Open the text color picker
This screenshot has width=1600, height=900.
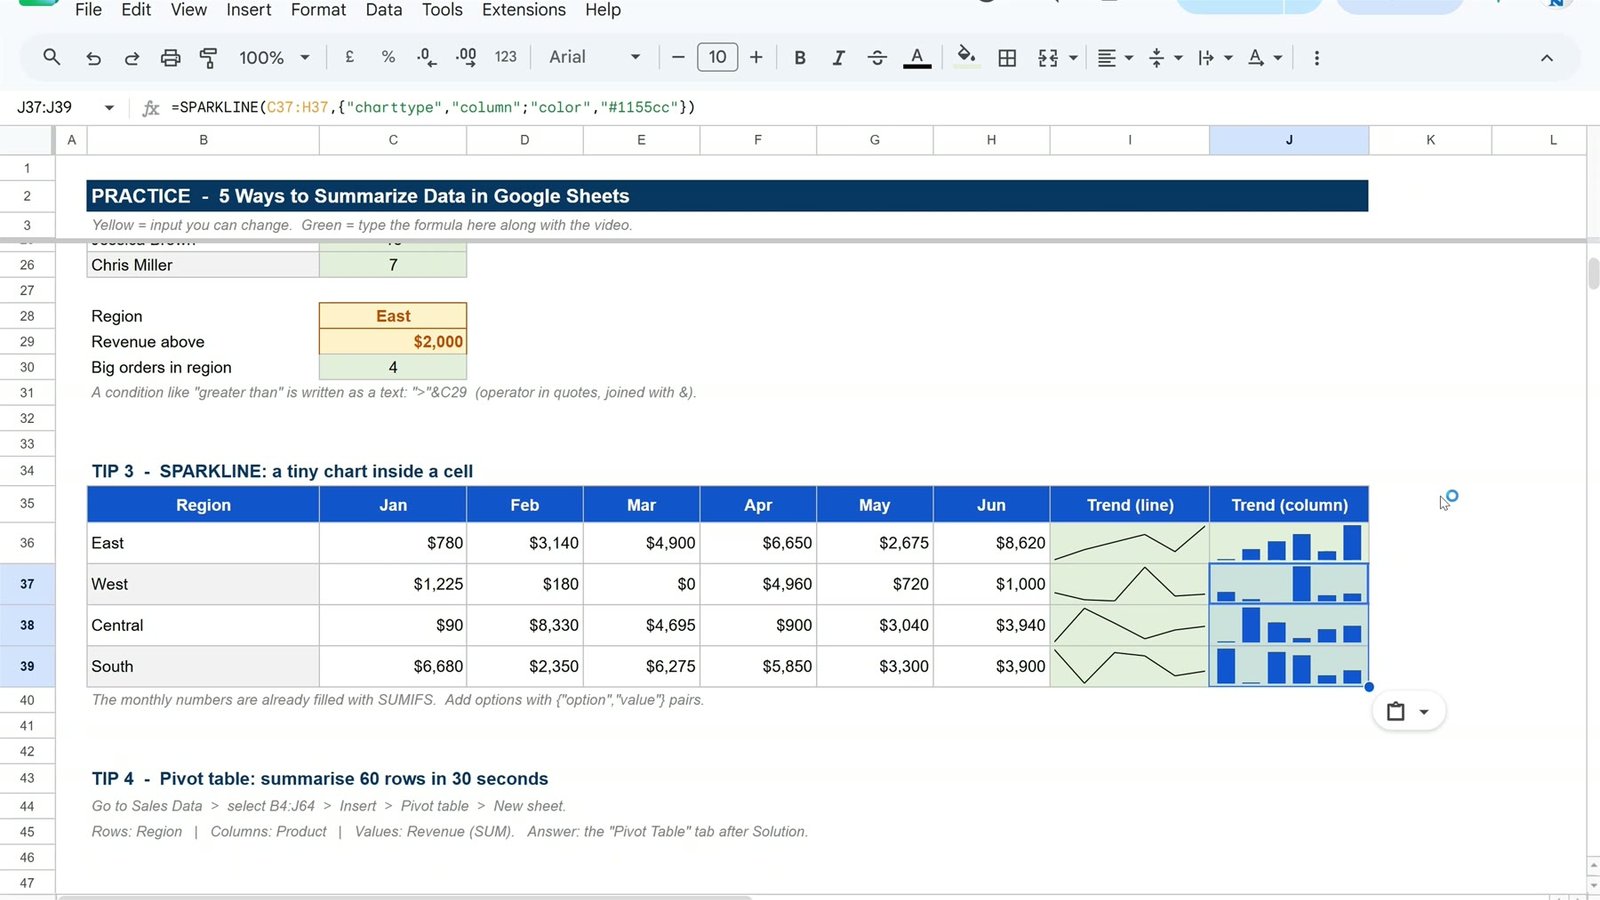[x=917, y=57]
